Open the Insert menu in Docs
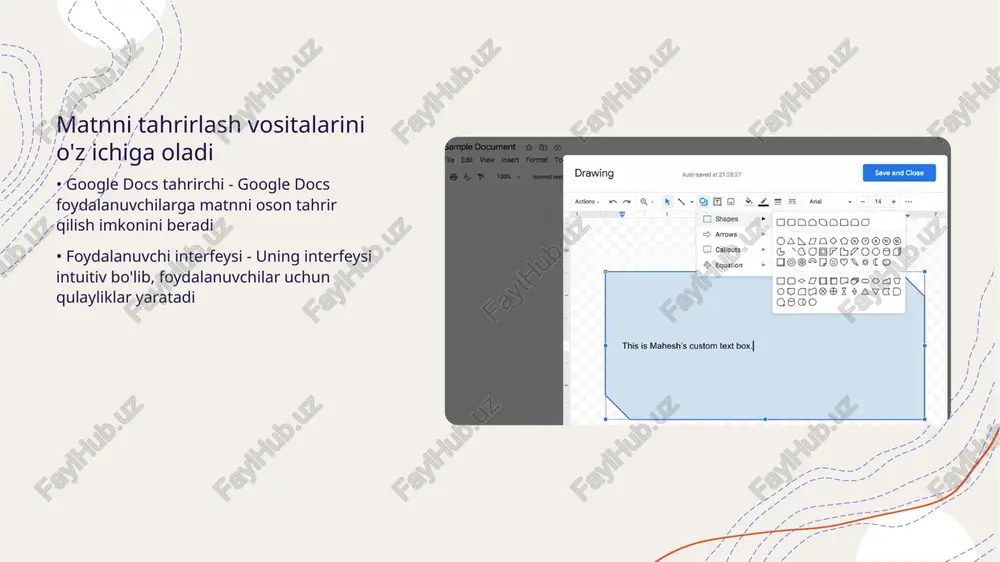This screenshot has height=562, width=1000. click(x=510, y=160)
